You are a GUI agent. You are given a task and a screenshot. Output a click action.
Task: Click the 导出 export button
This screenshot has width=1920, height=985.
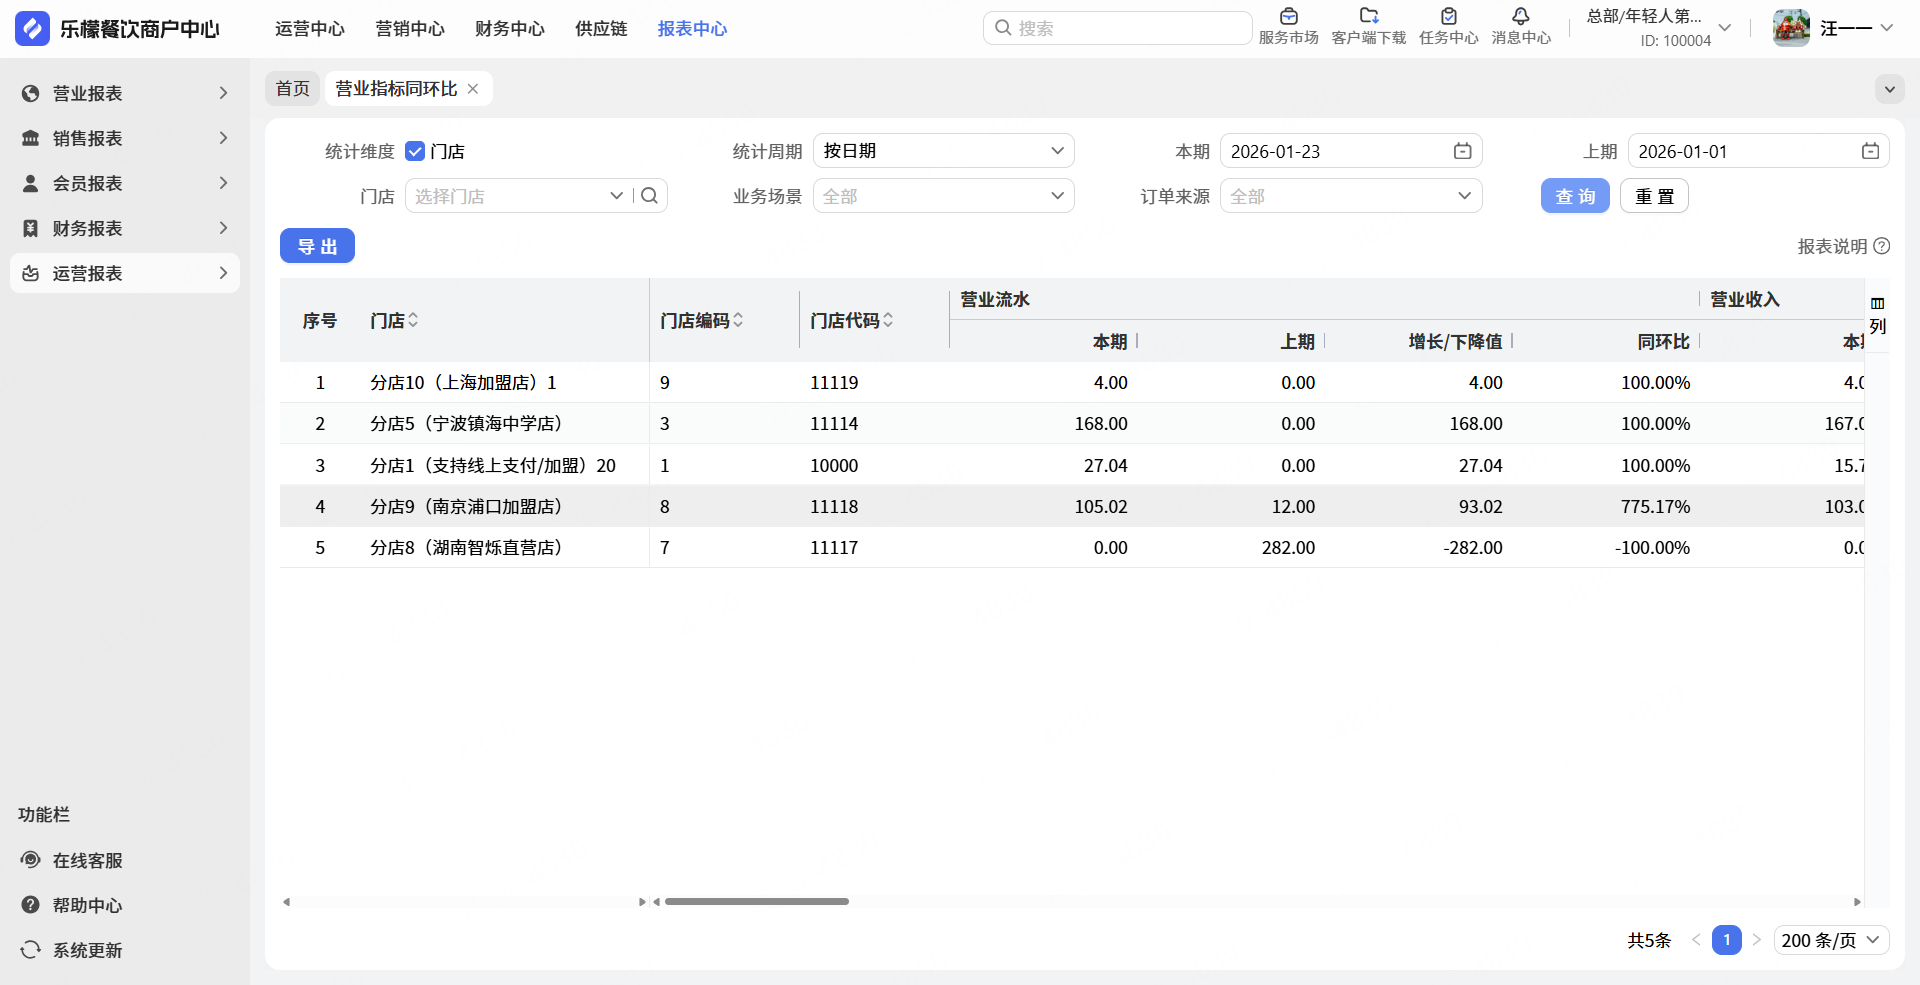(x=317, y=246)
